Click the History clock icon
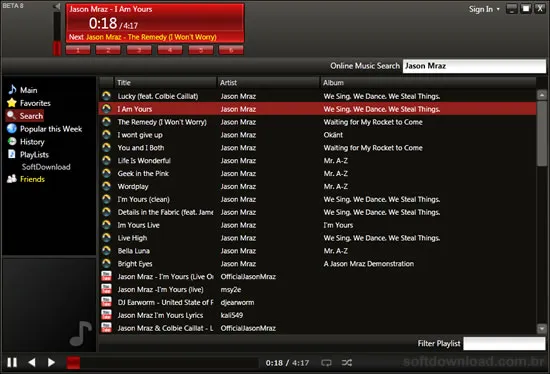The width and height of the screenshot is (550, 374). pyautogui.click(x=12, y=141)
